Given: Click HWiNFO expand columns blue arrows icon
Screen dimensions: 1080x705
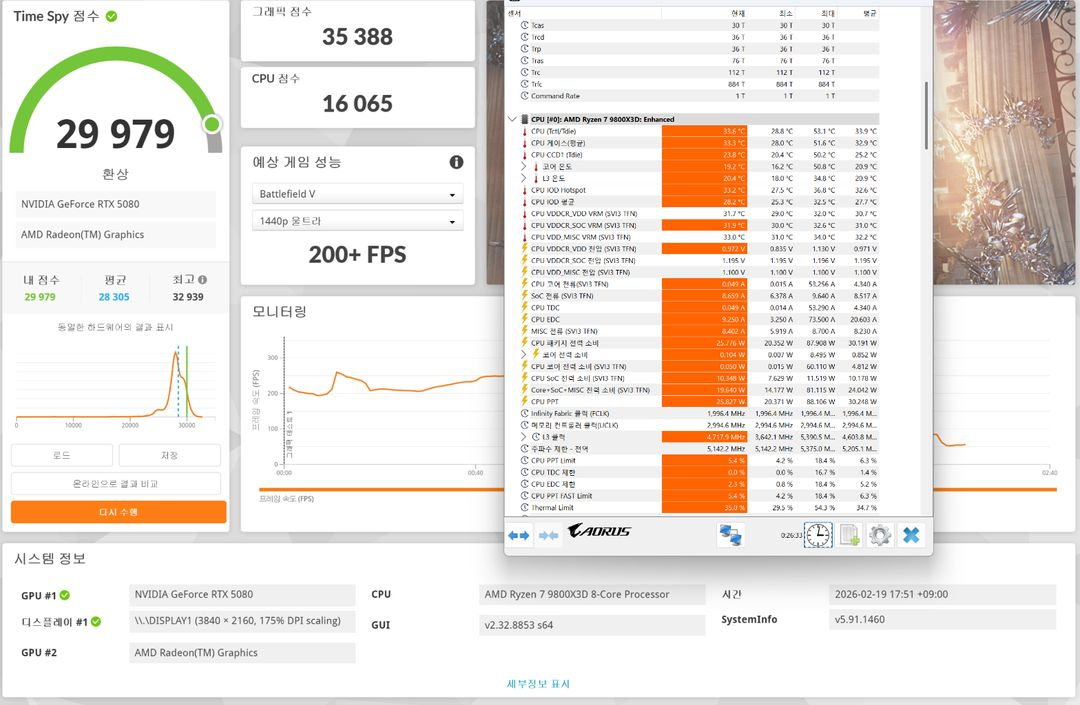Looking at the screenshot, I should pyautogui.click(x=519, y=536).
